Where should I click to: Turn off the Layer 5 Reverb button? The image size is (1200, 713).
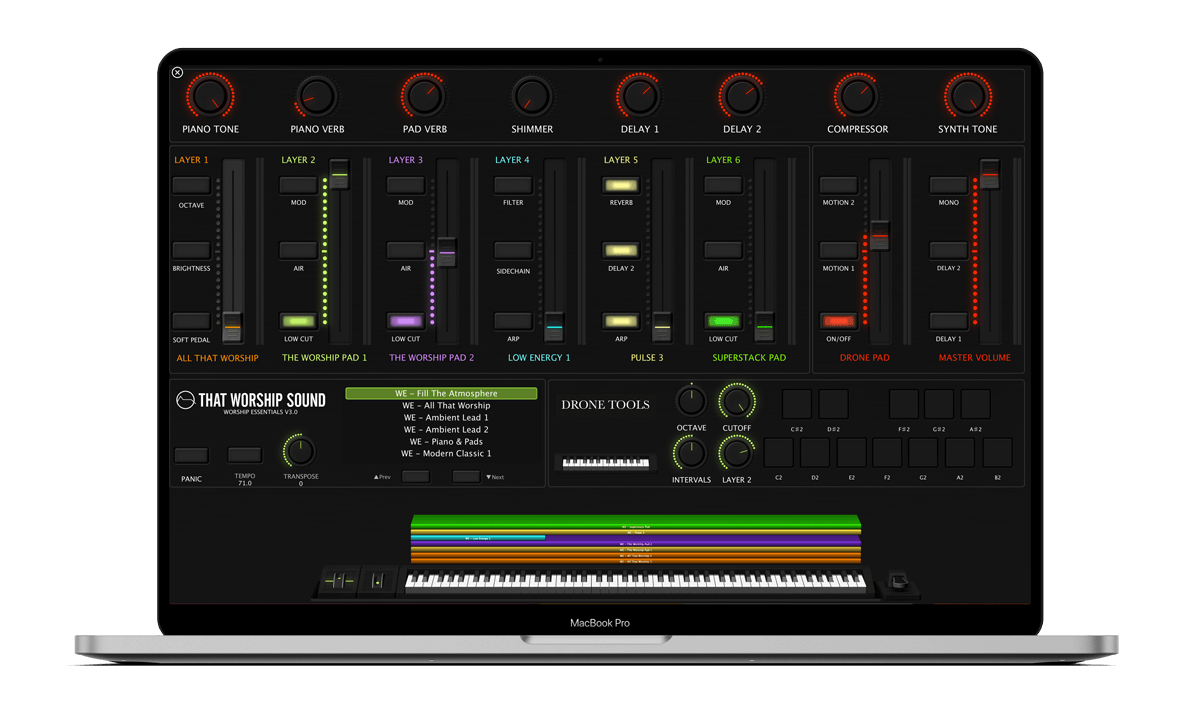click(x=620, y=185)
